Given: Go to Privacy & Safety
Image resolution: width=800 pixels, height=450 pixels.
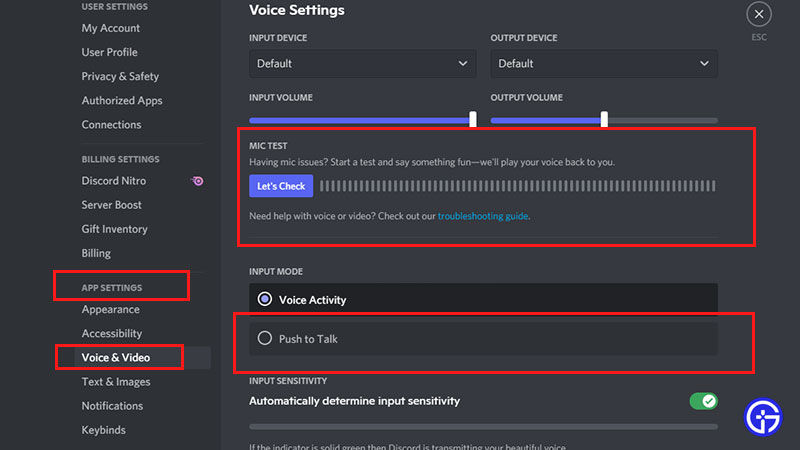Looking at the screenshot, I should pos(120,76).
